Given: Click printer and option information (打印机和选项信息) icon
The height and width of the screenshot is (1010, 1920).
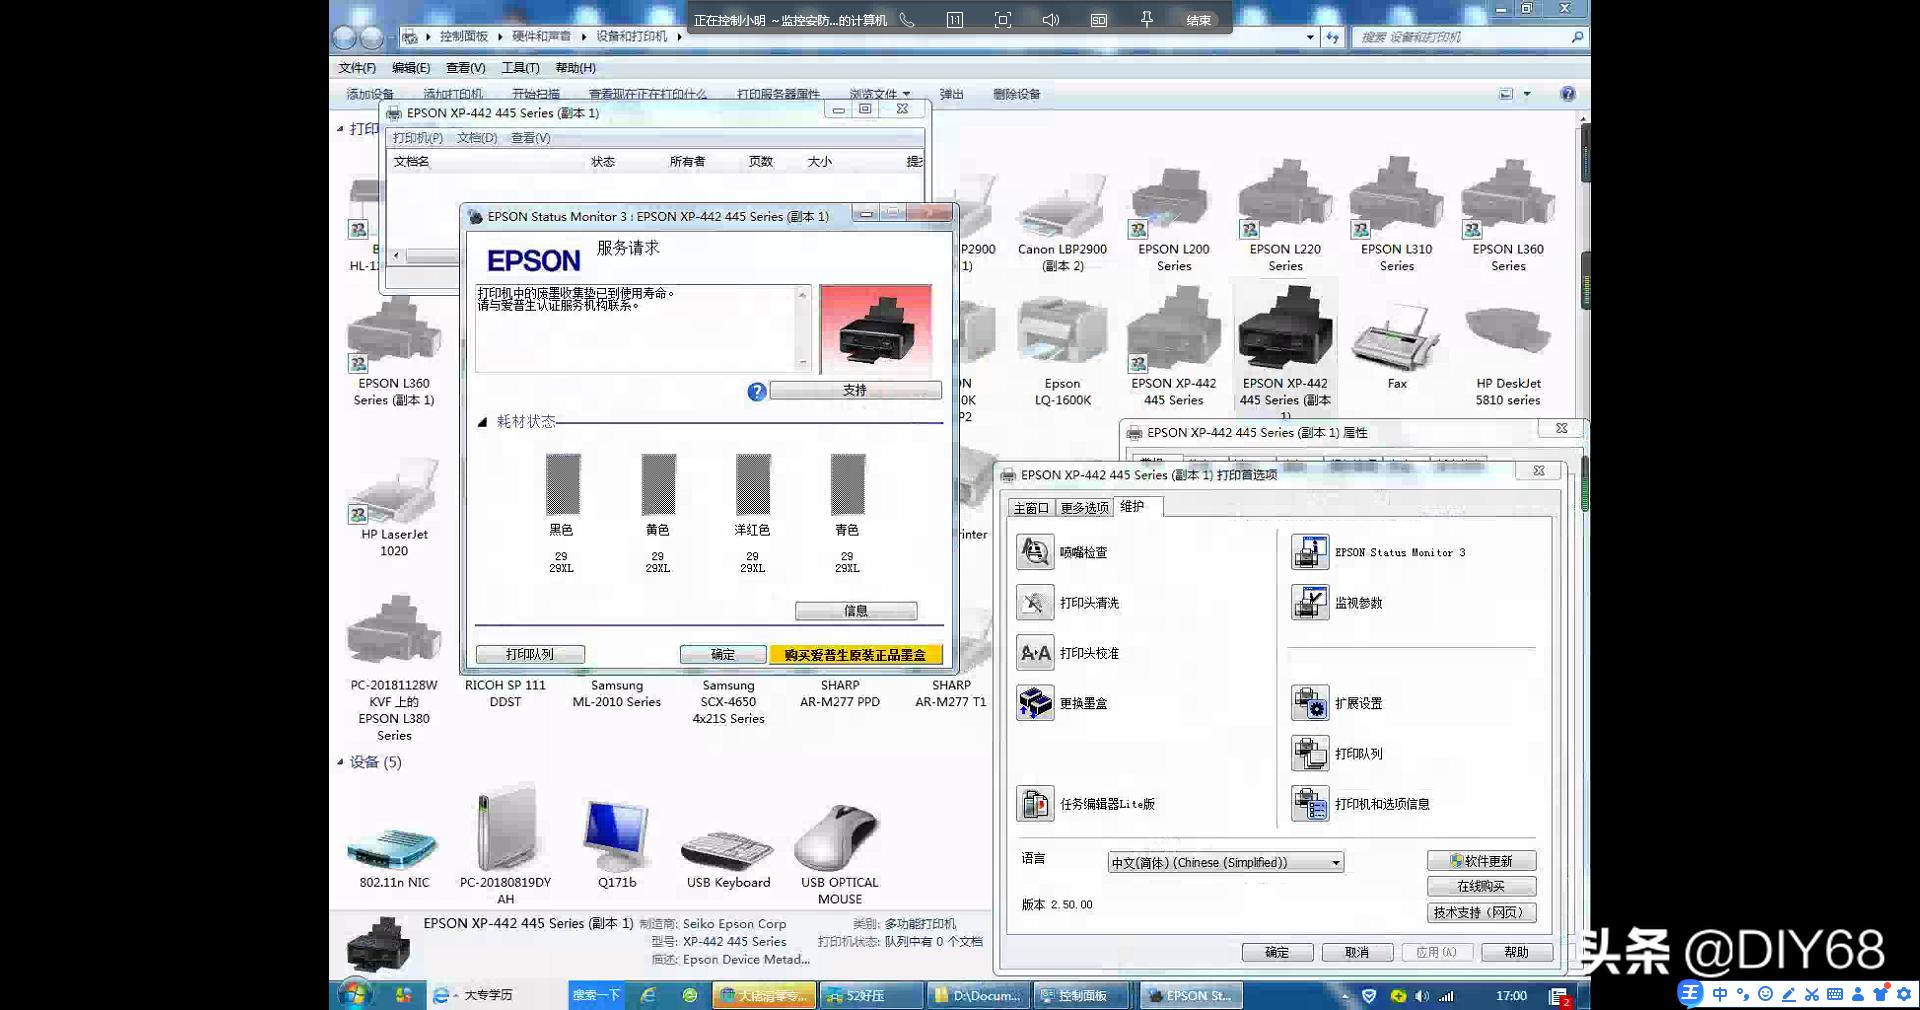Looking at the screenshot, I should point(1309,804).
